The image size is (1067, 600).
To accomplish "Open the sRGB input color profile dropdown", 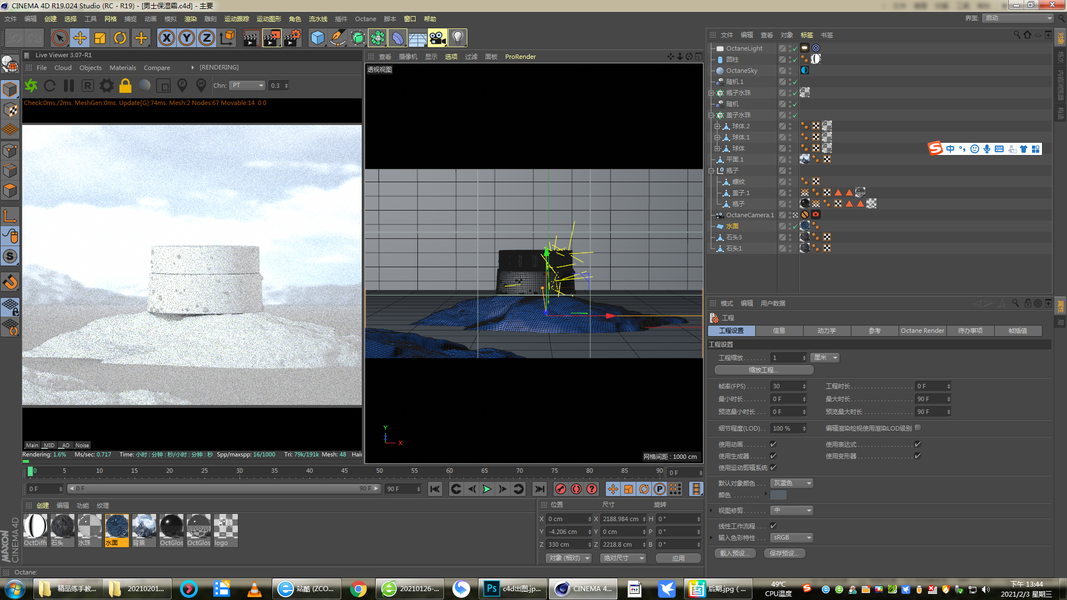I will 791,537.
